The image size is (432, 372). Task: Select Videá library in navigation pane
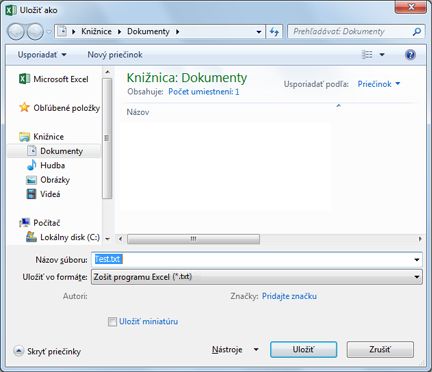(50, 194)
